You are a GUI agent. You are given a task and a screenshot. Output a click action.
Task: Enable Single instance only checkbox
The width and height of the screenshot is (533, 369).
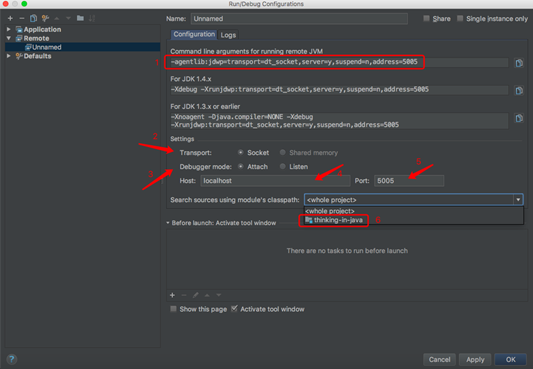[460, 18]
